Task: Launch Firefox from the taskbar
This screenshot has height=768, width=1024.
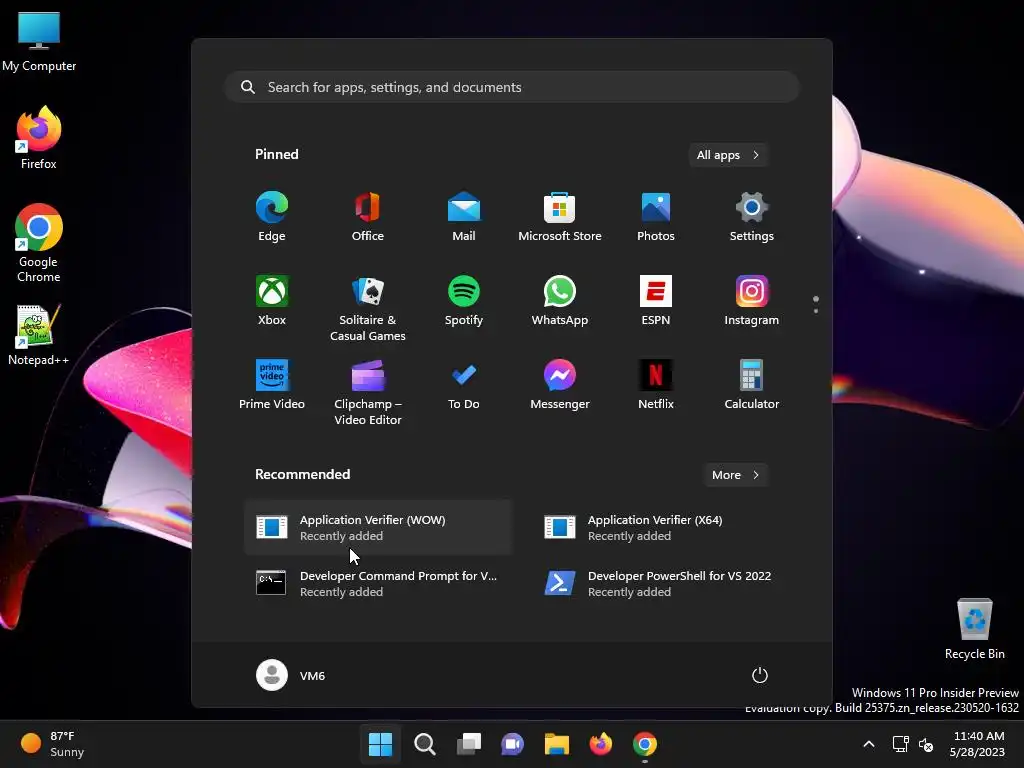Action: click(601, 744)
